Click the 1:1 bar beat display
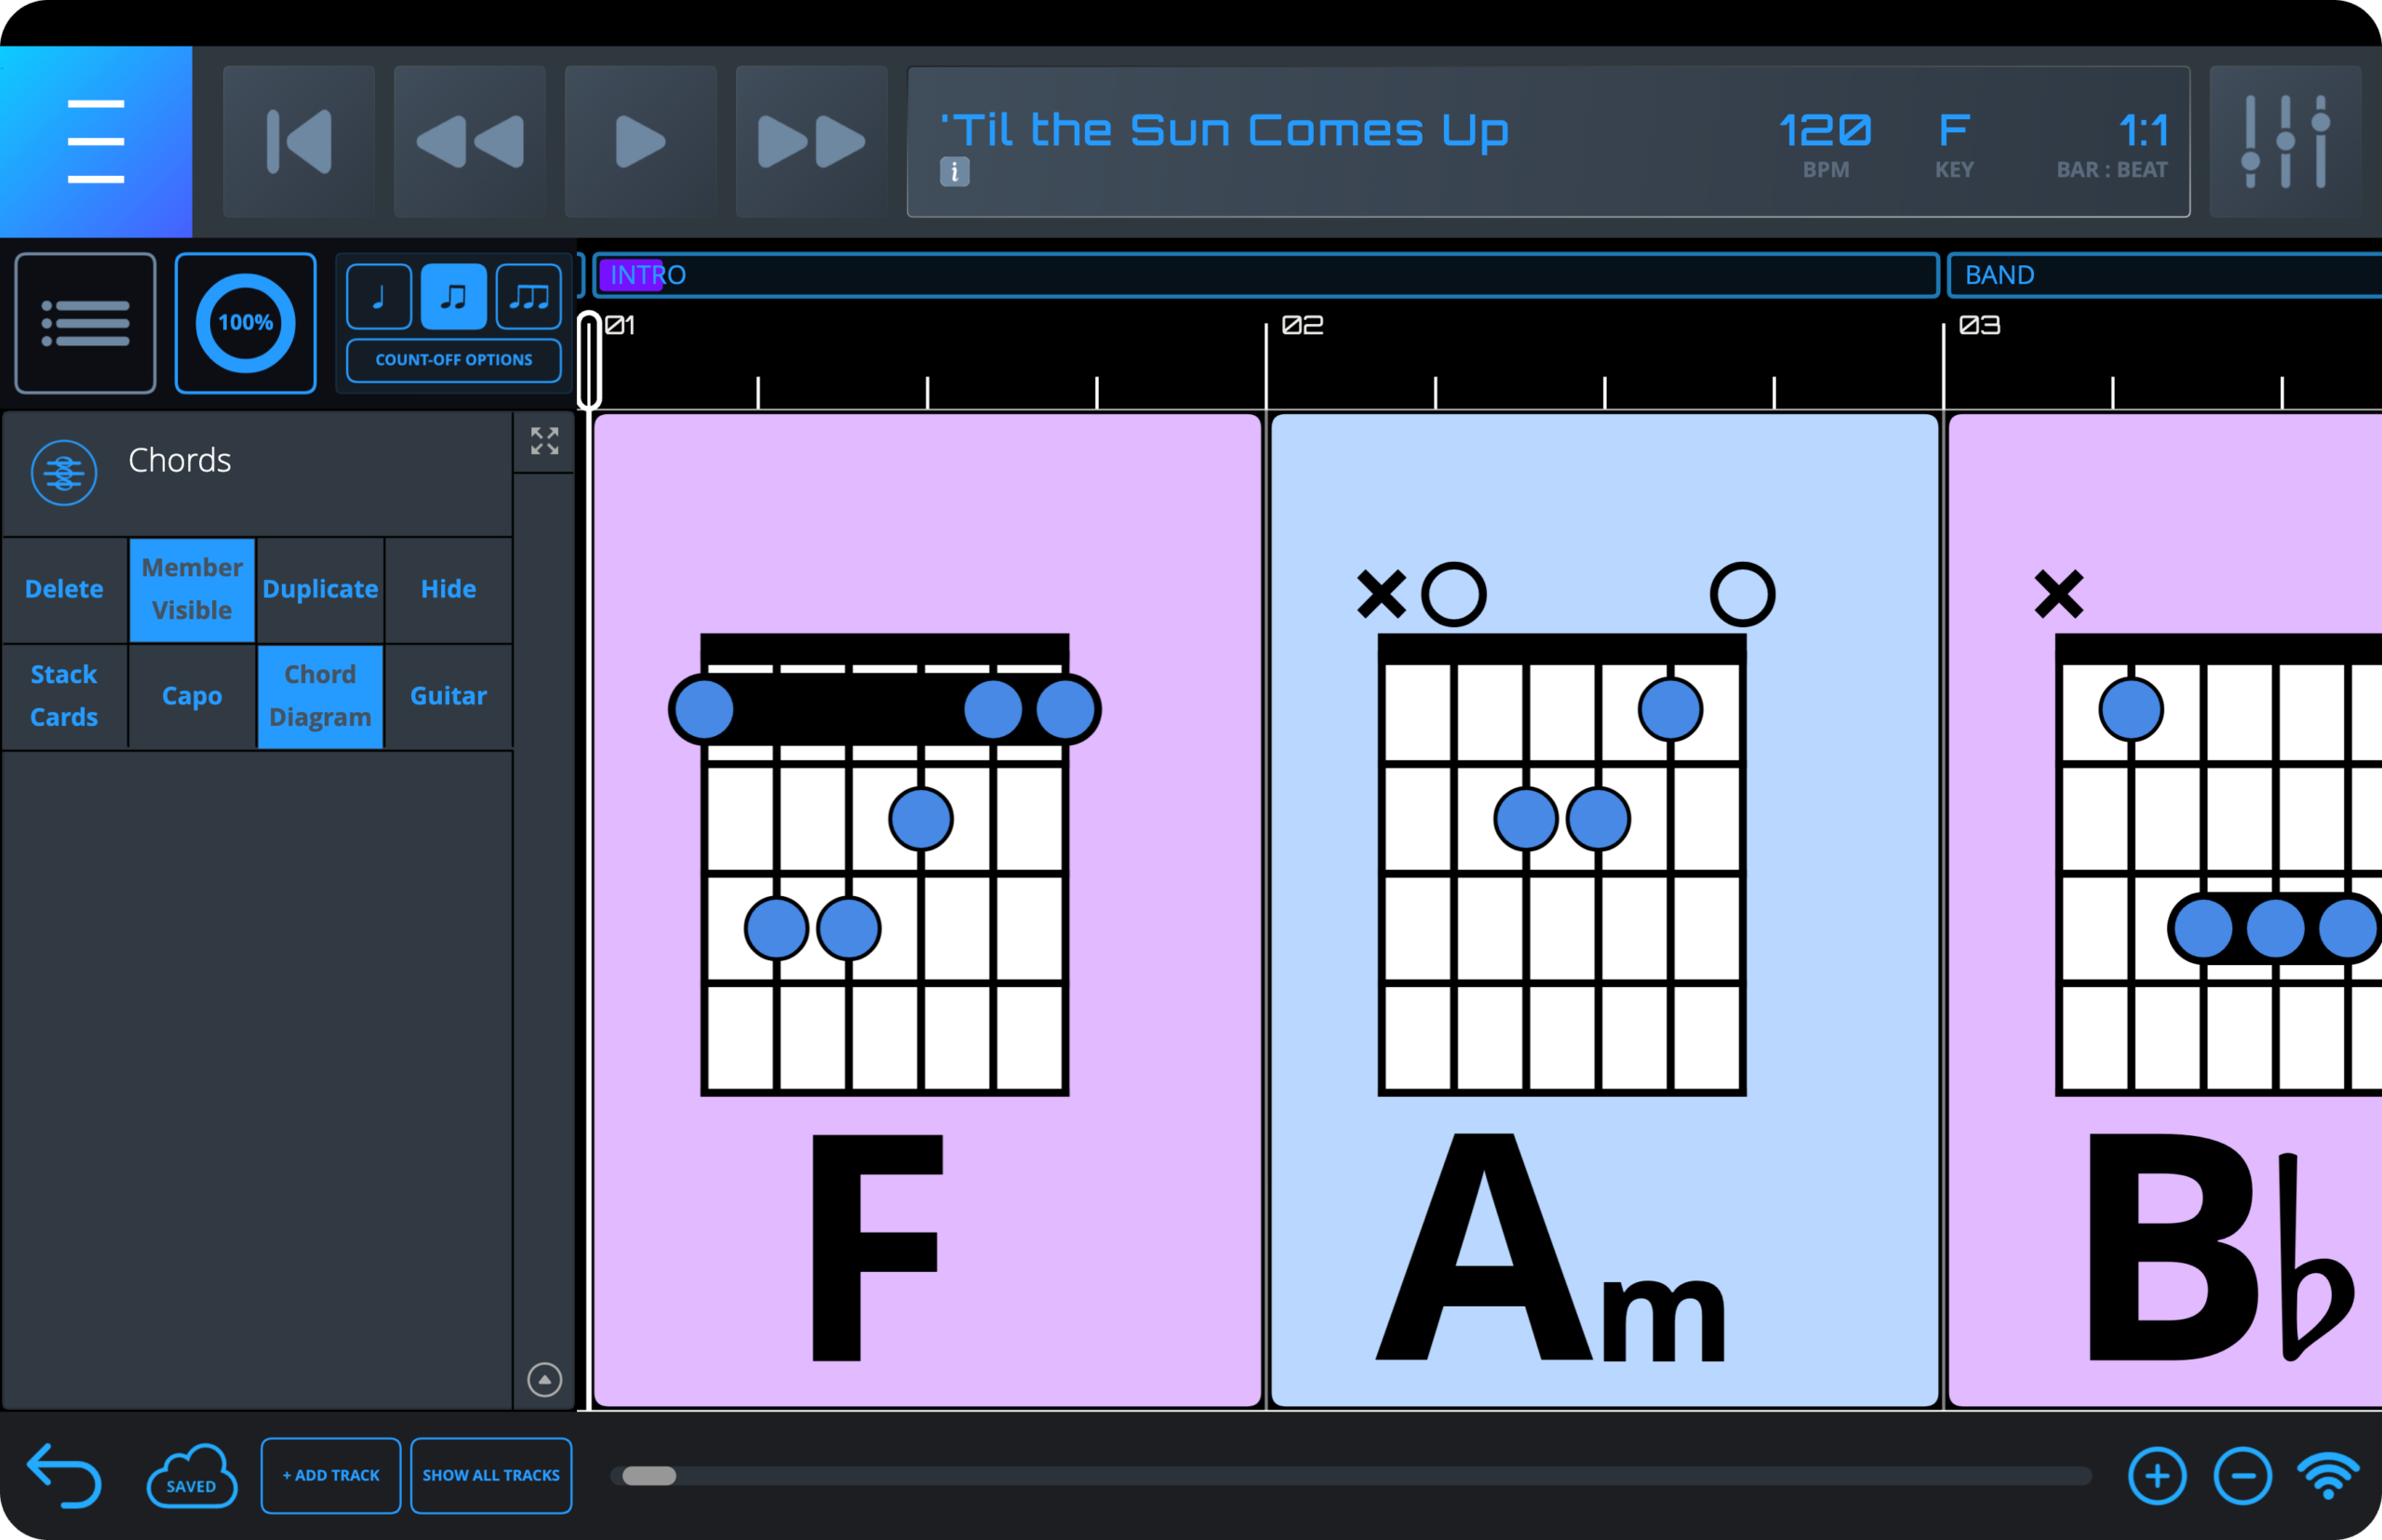 (x=2144, y=130)
